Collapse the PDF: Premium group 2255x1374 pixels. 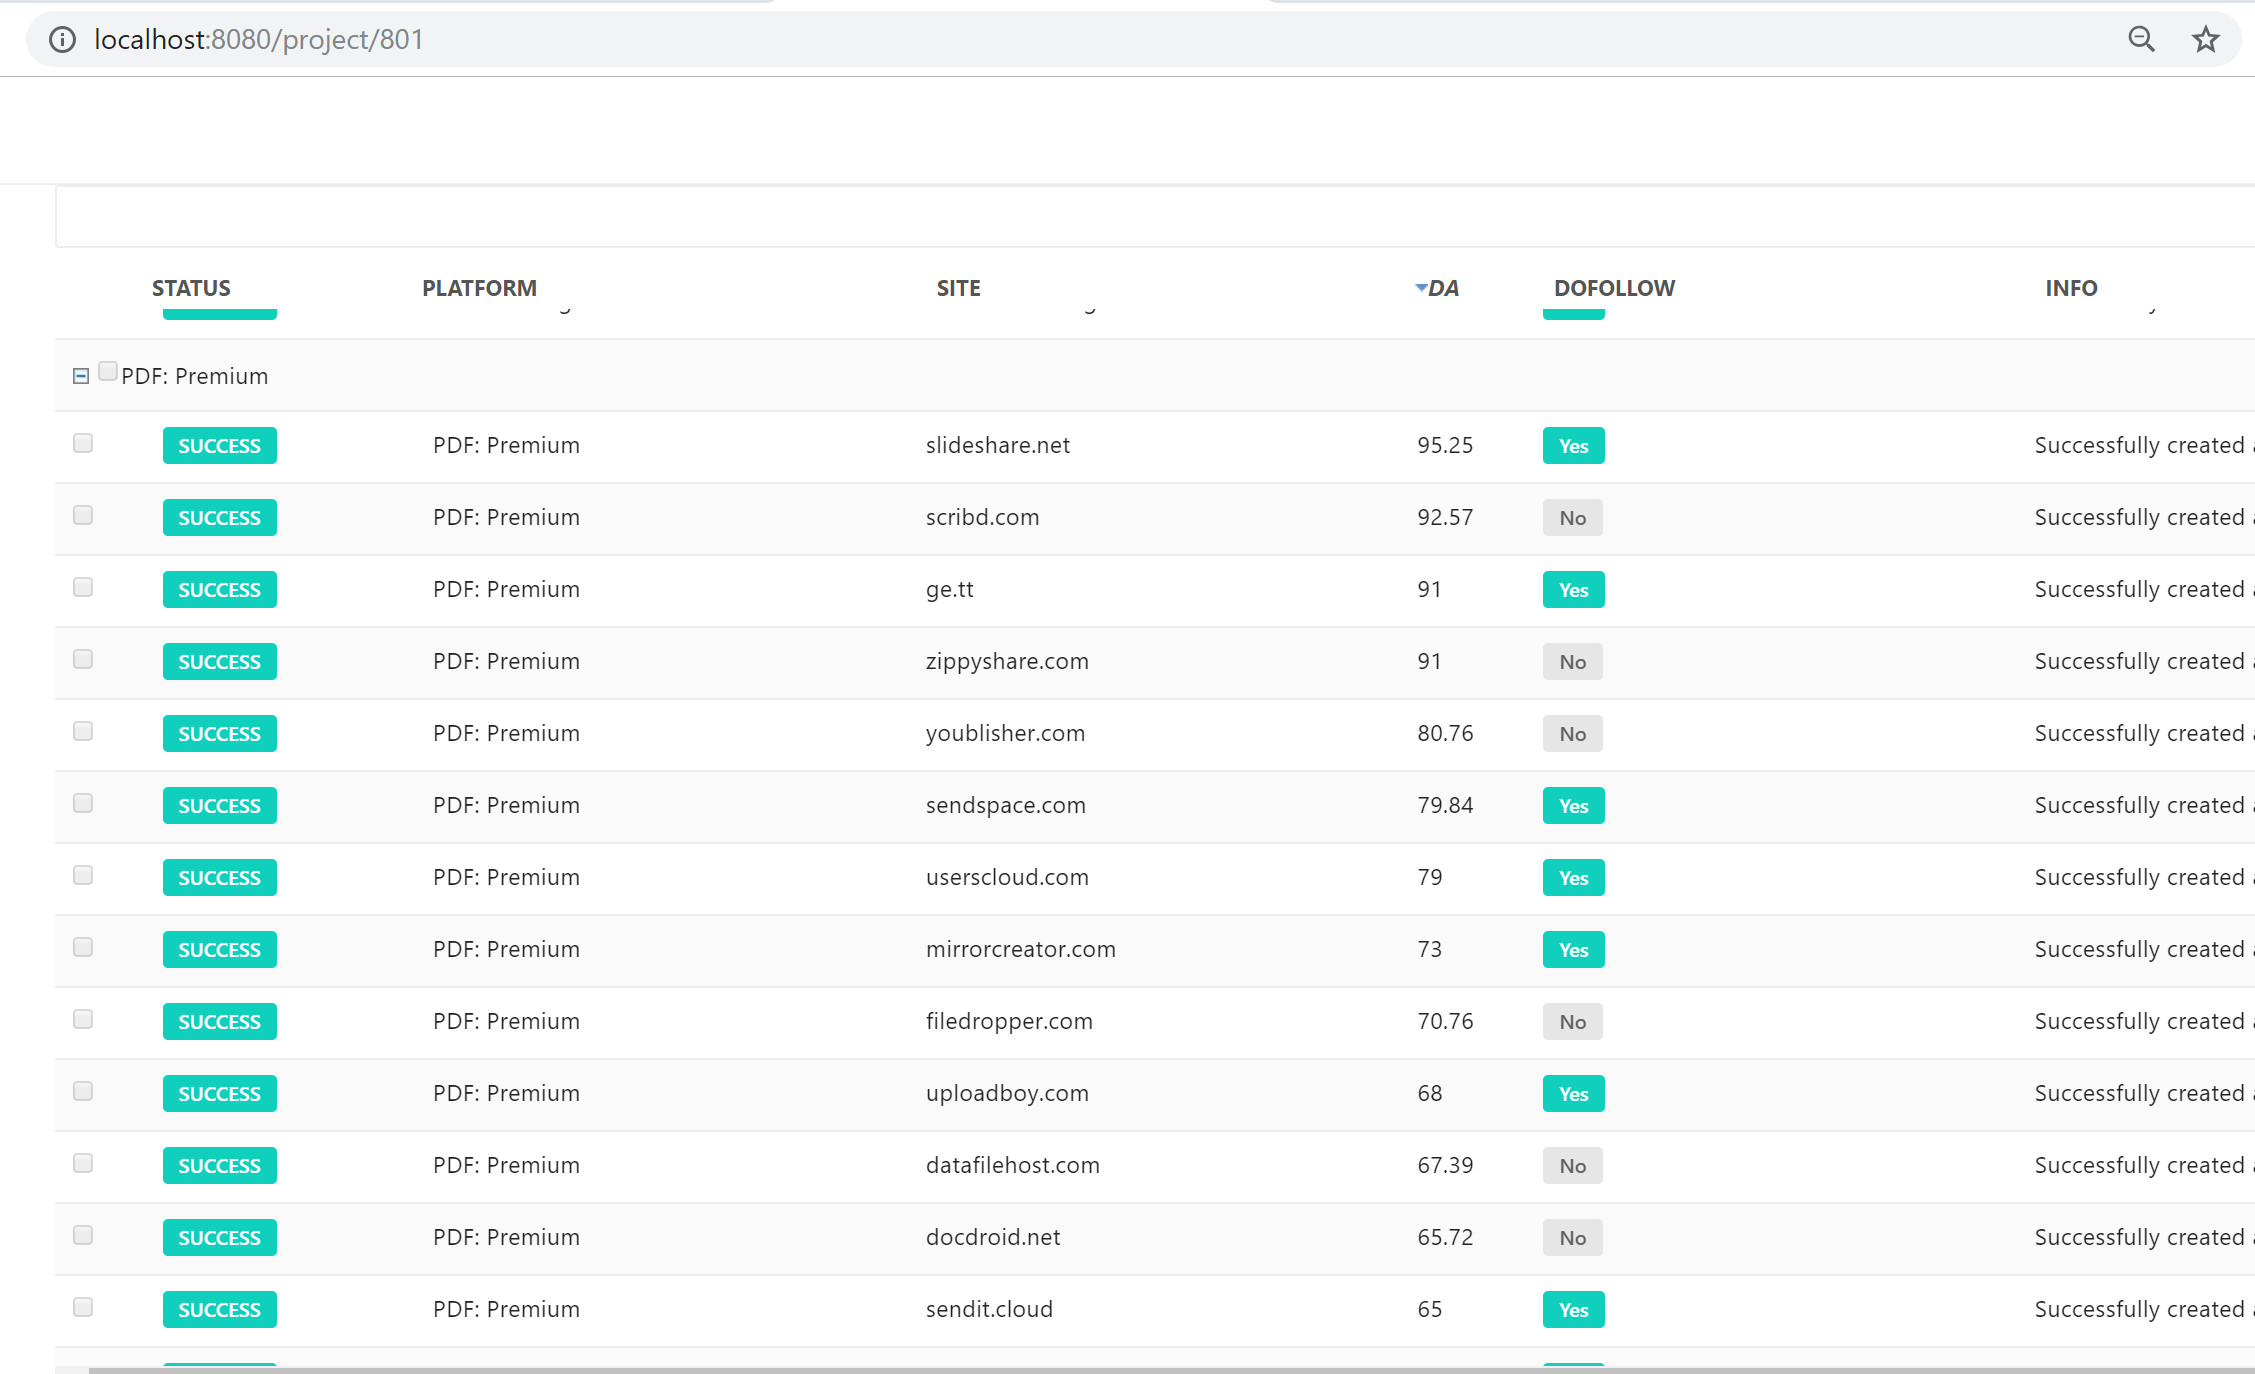[x=81, y=376]
